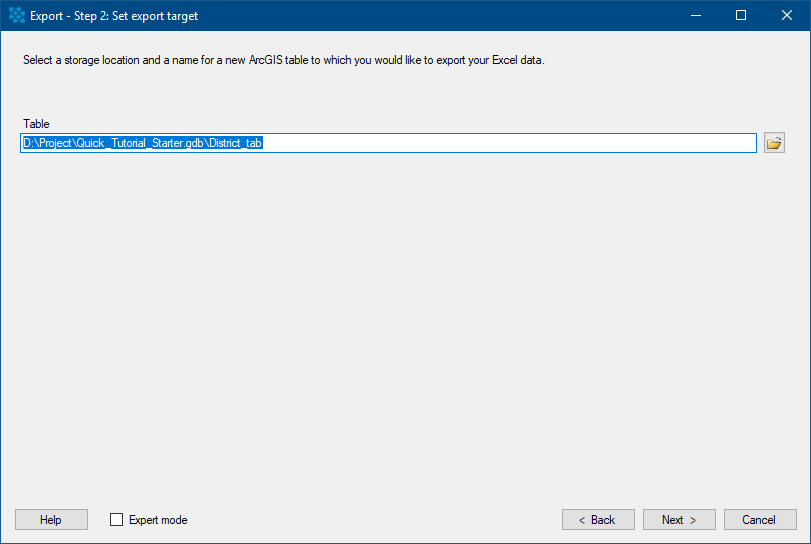The height and width of the screenshot is (544, 811).
Task: Click empty space right of the path text
Action: pos(509,143)
